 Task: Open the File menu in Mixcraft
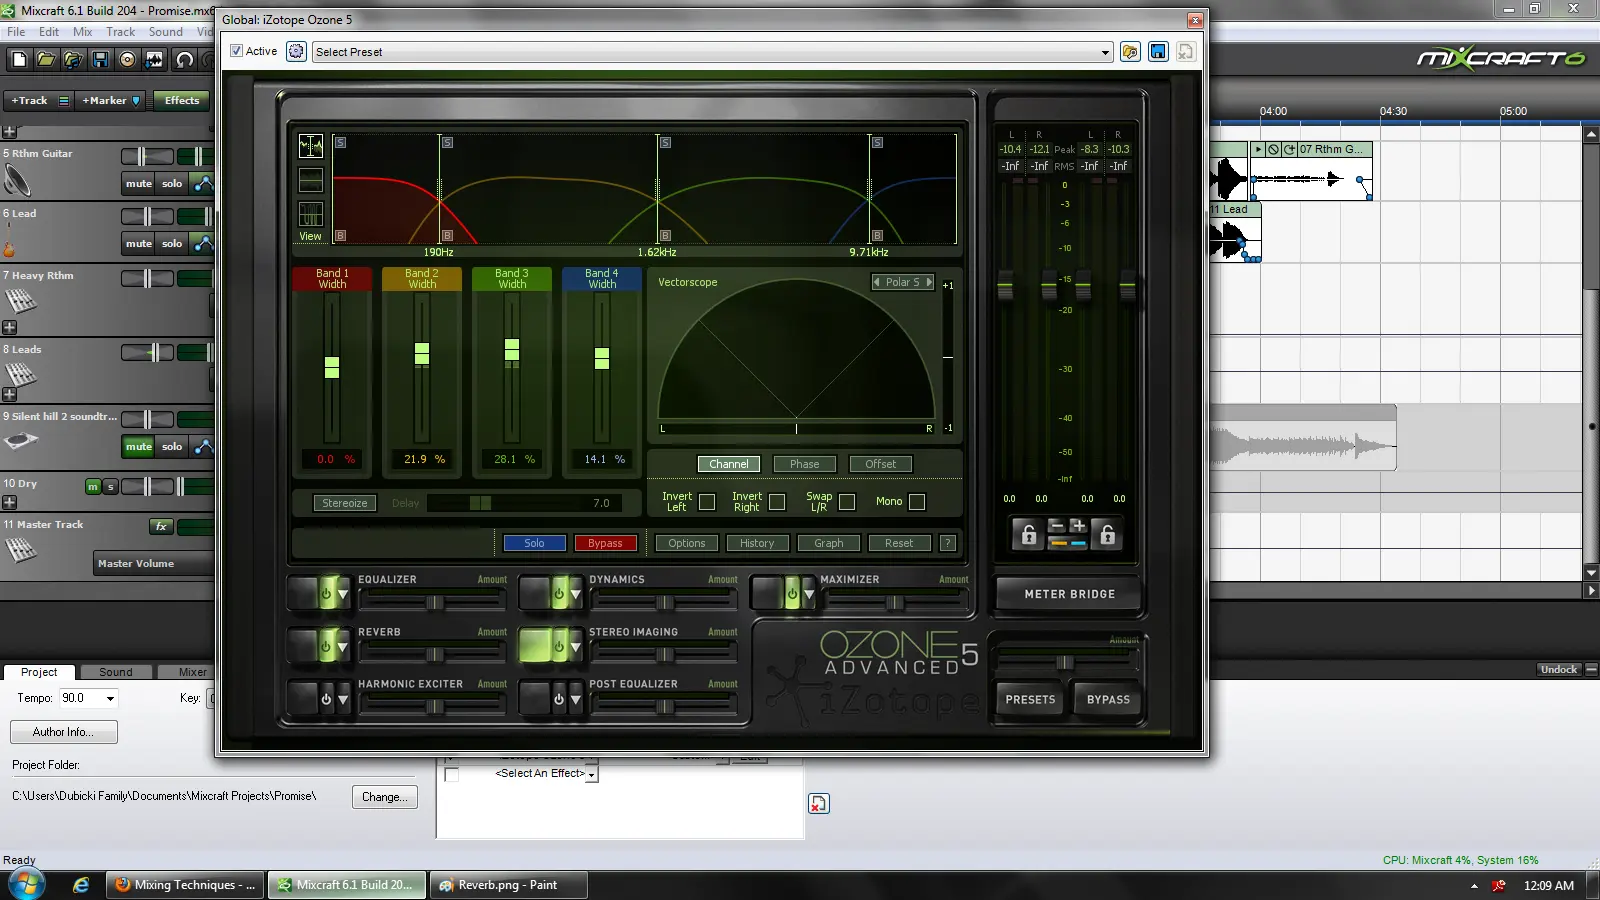point(16,32)
